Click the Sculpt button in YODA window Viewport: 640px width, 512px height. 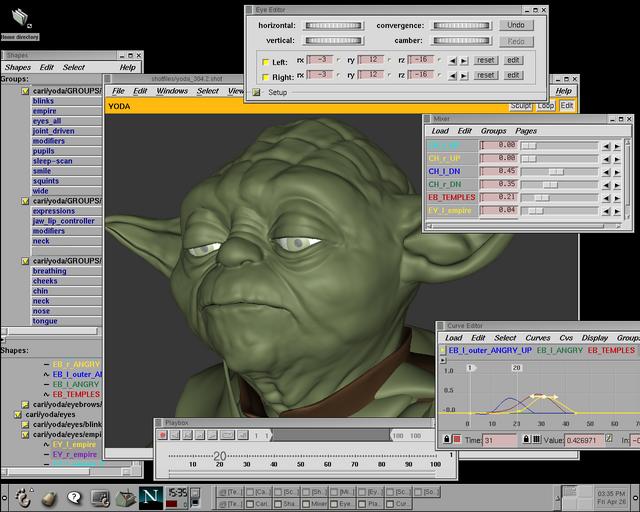[520, 105]
